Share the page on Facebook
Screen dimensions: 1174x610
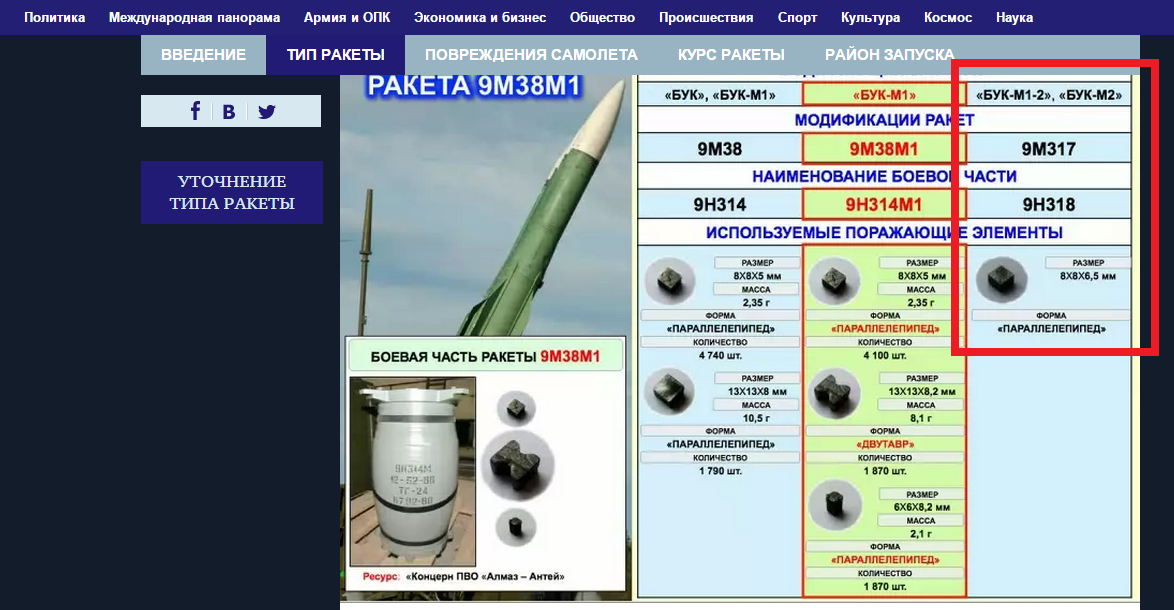195,111
